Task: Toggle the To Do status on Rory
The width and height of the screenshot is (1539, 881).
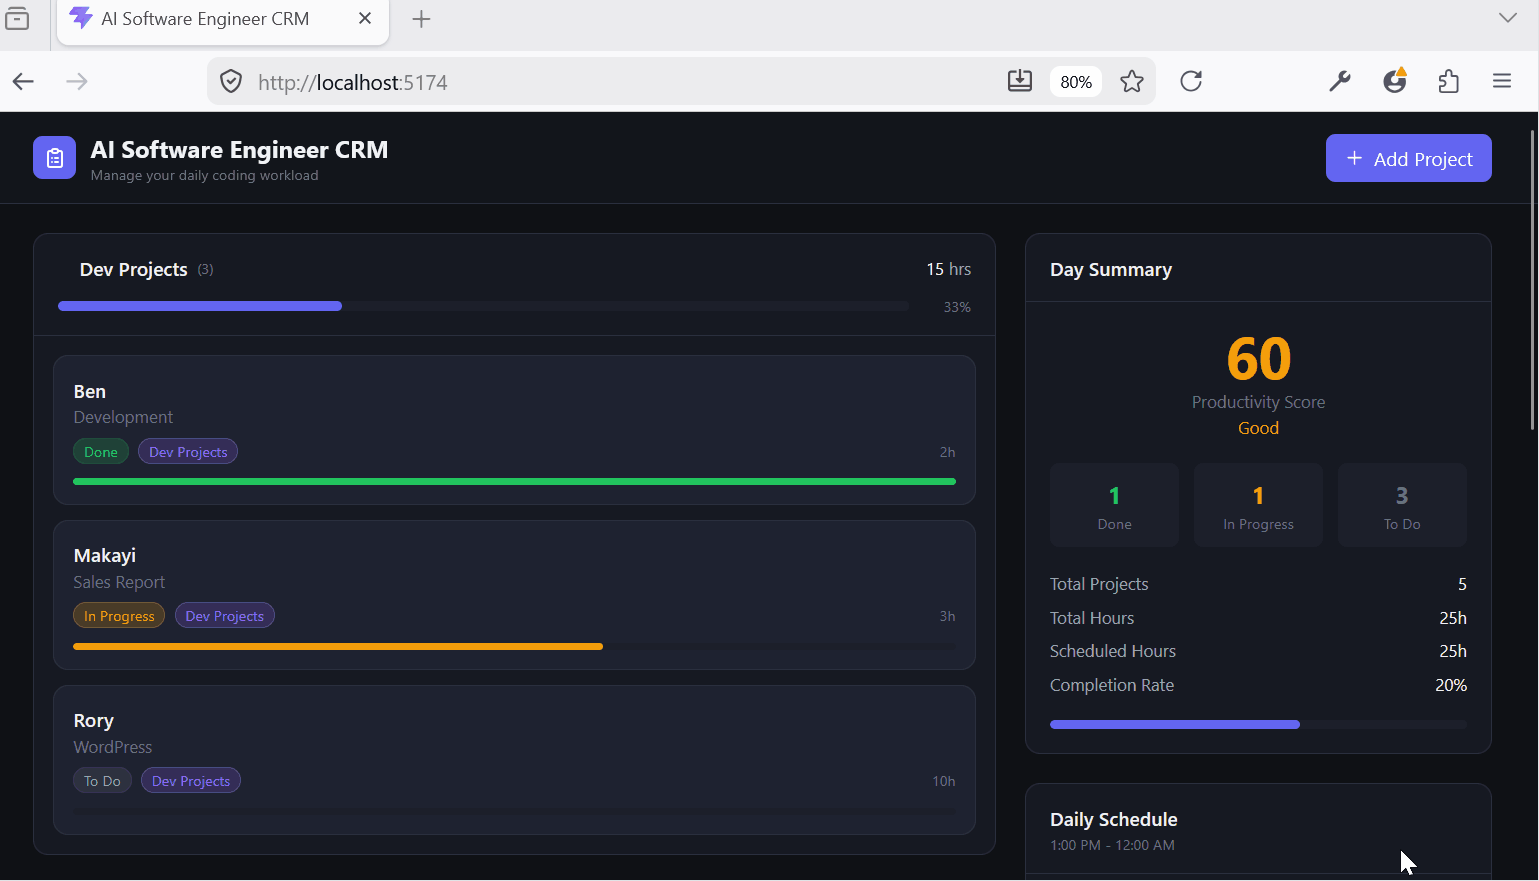Action: click(x=102, y=781)
